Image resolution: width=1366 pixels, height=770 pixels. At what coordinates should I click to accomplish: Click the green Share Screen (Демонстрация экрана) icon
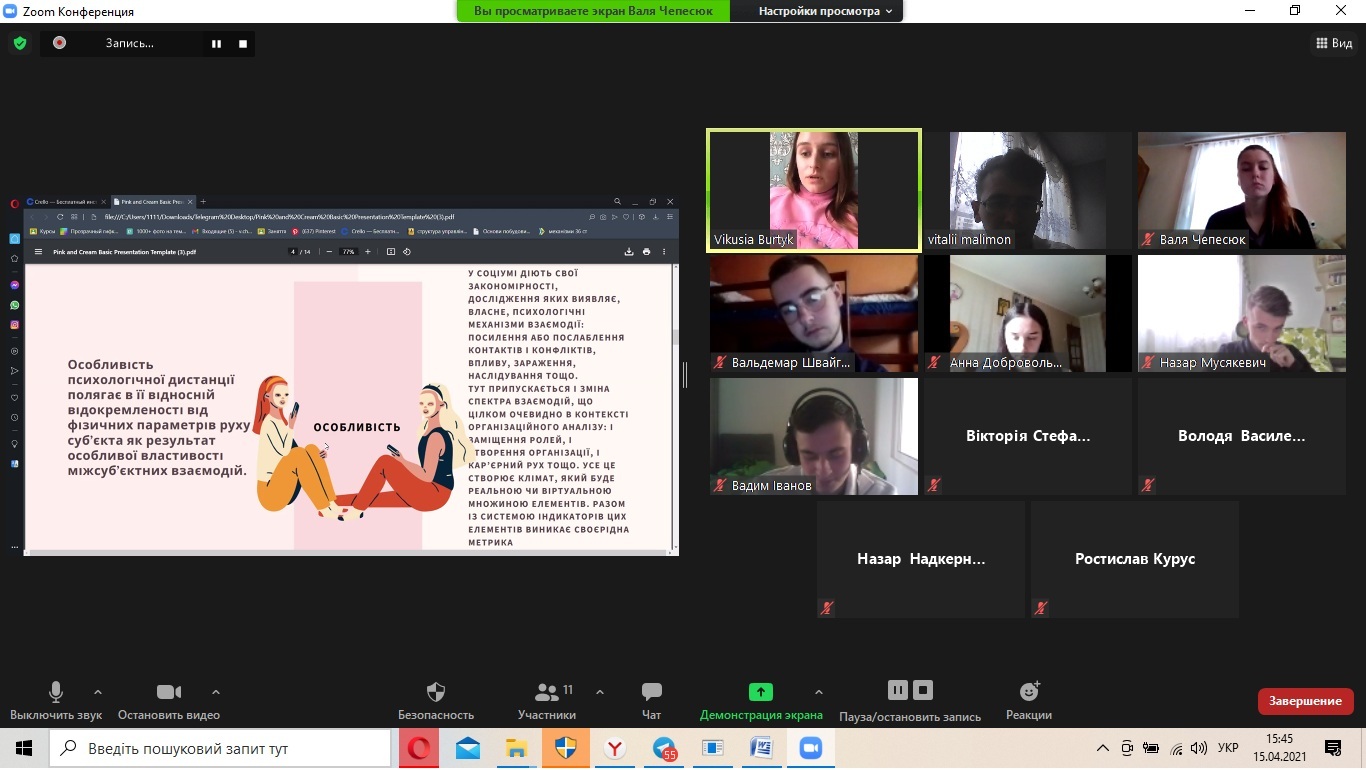tap(760, 692)
